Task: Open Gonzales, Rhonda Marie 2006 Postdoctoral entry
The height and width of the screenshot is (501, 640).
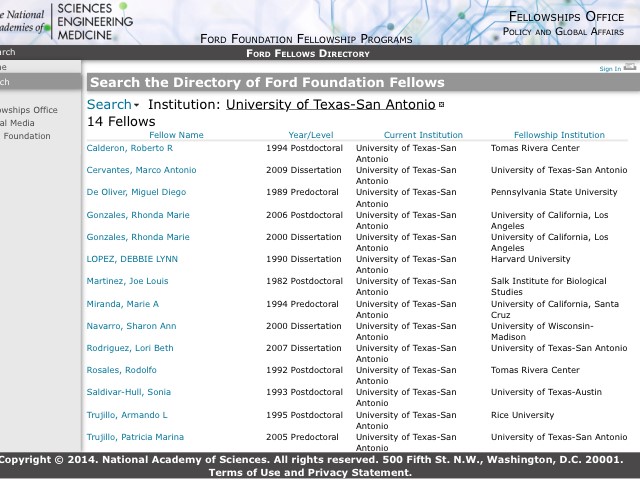Action: click(x=138, y=215)
